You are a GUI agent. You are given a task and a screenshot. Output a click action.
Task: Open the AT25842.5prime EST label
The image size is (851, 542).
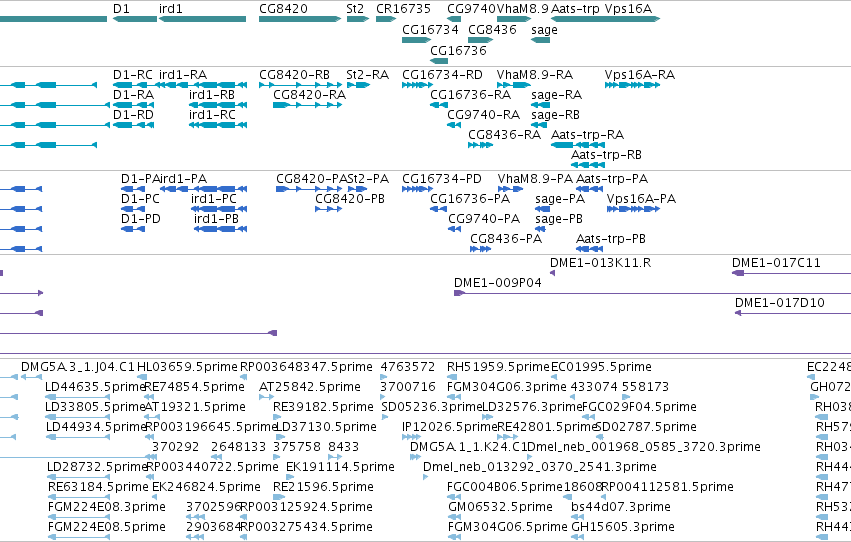coord(310,387)
